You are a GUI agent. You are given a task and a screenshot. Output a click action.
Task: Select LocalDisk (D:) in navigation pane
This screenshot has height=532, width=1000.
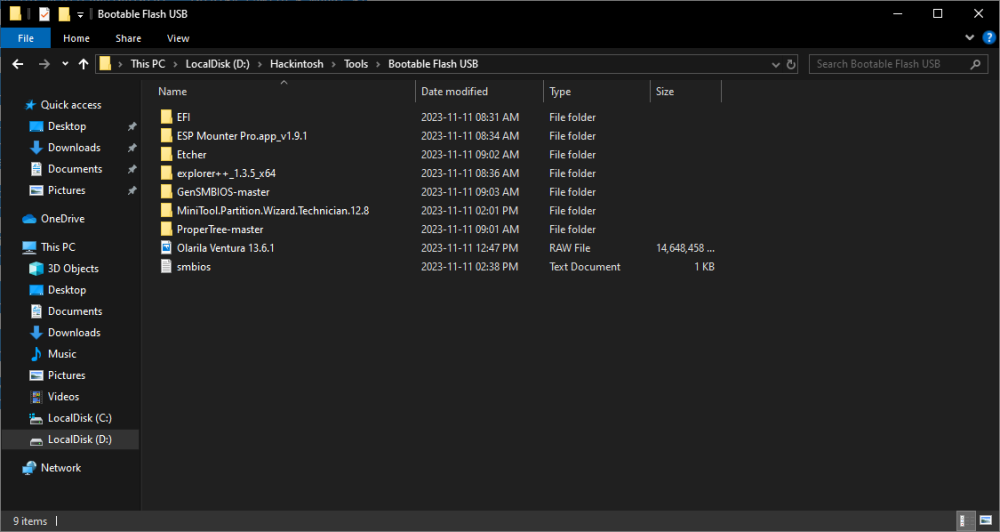click(79, 440)
